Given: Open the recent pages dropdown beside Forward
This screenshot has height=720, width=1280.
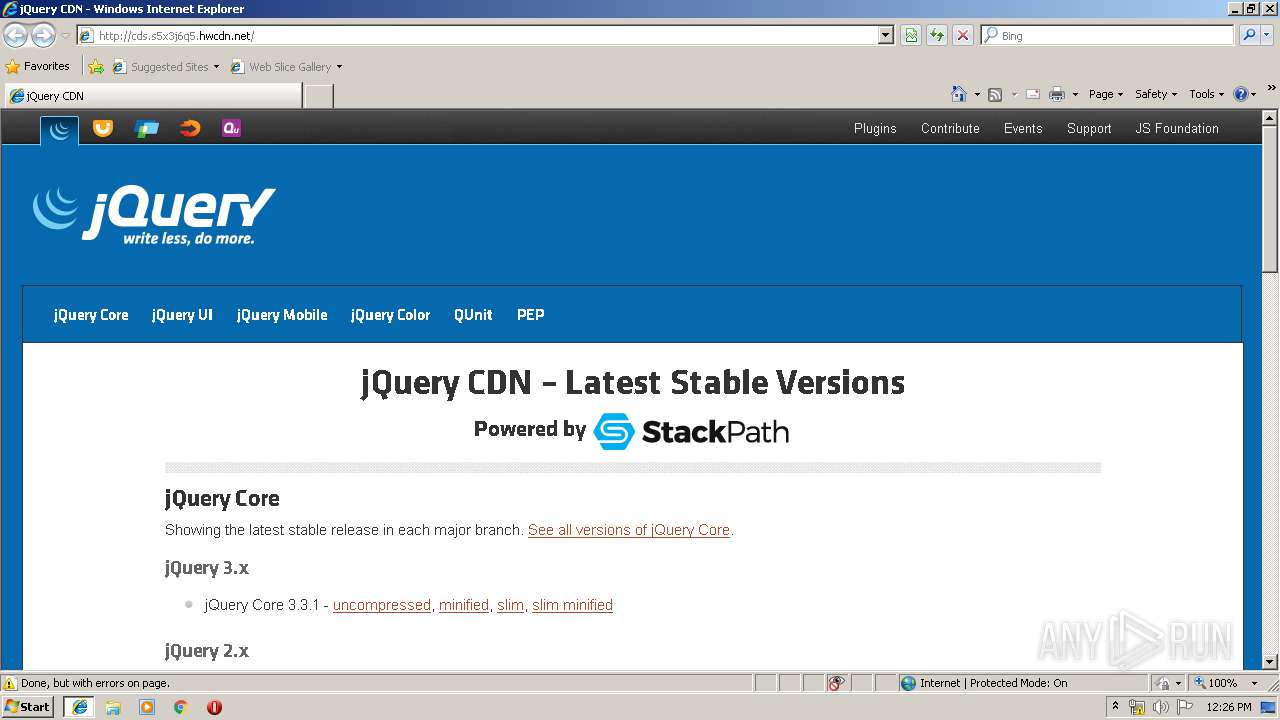Looking at the screenshot, I should click(x=65, y=36).
